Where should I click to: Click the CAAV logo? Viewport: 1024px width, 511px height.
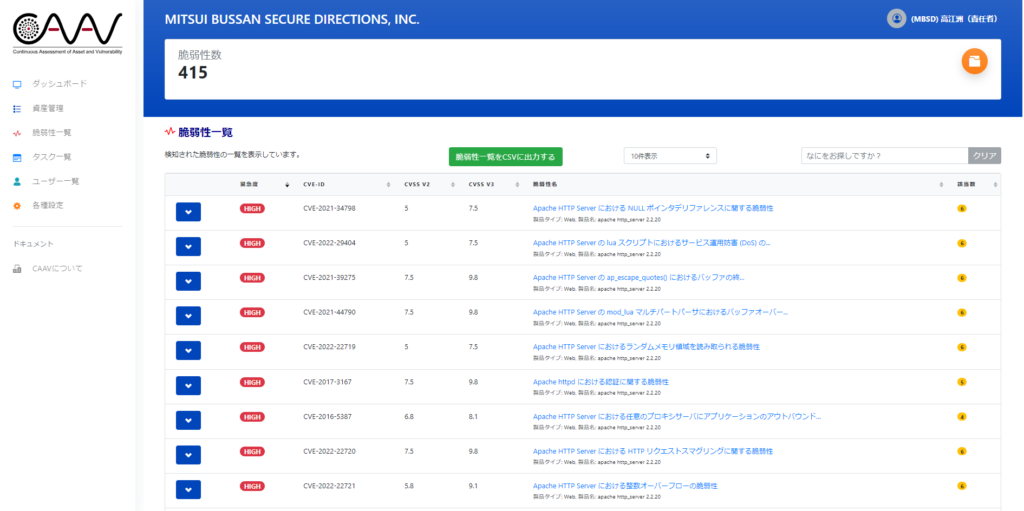click(68, 32)
